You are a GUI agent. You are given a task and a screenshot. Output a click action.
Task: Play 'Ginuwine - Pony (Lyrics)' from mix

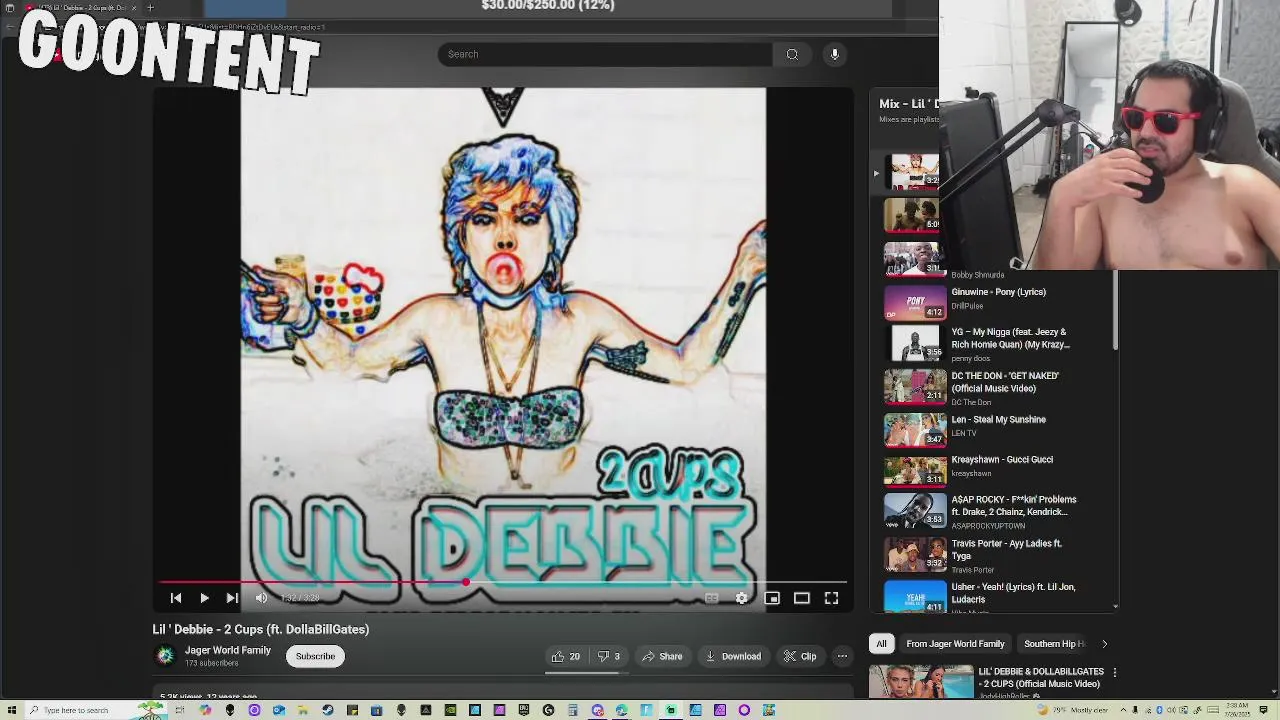pyautogui.click(x=998, y=292)
